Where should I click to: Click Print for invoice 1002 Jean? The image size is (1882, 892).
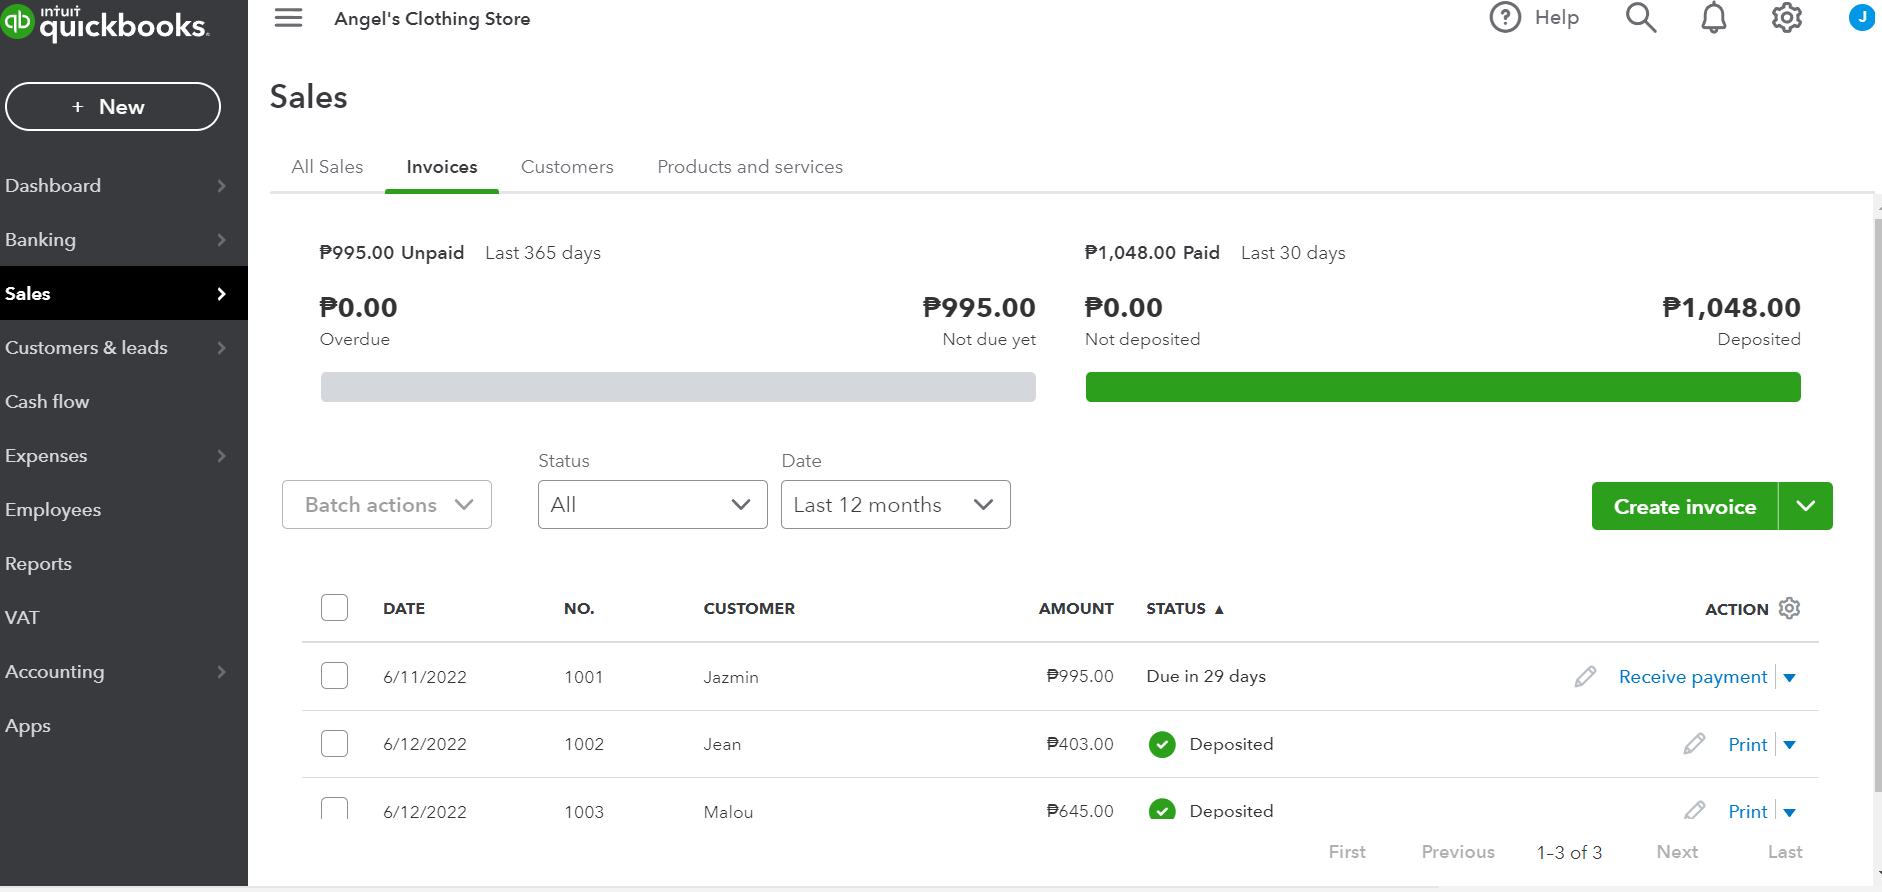pos(1748,745)
